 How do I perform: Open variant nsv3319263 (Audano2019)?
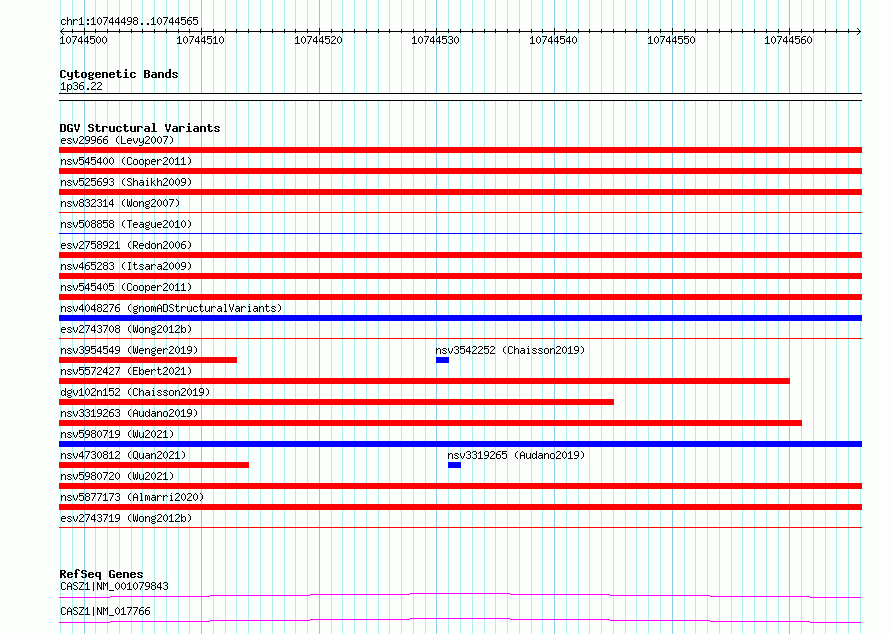click(129, 413)
